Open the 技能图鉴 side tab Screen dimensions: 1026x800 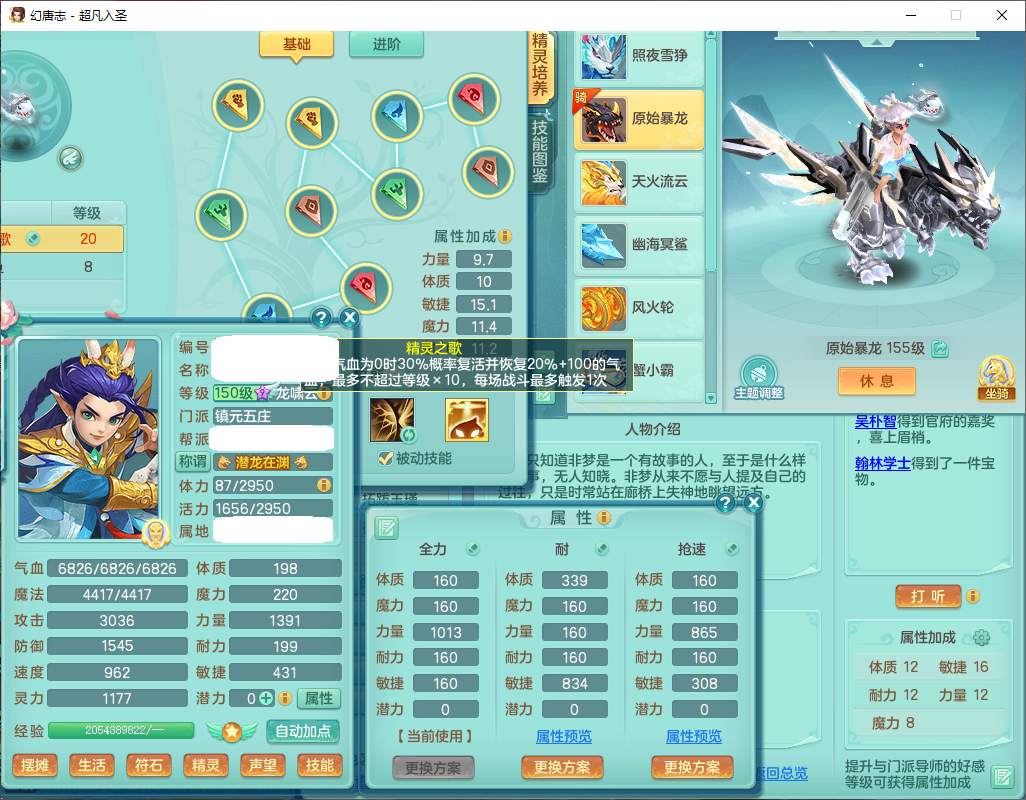pyautogui.click(x=540, y=155)
